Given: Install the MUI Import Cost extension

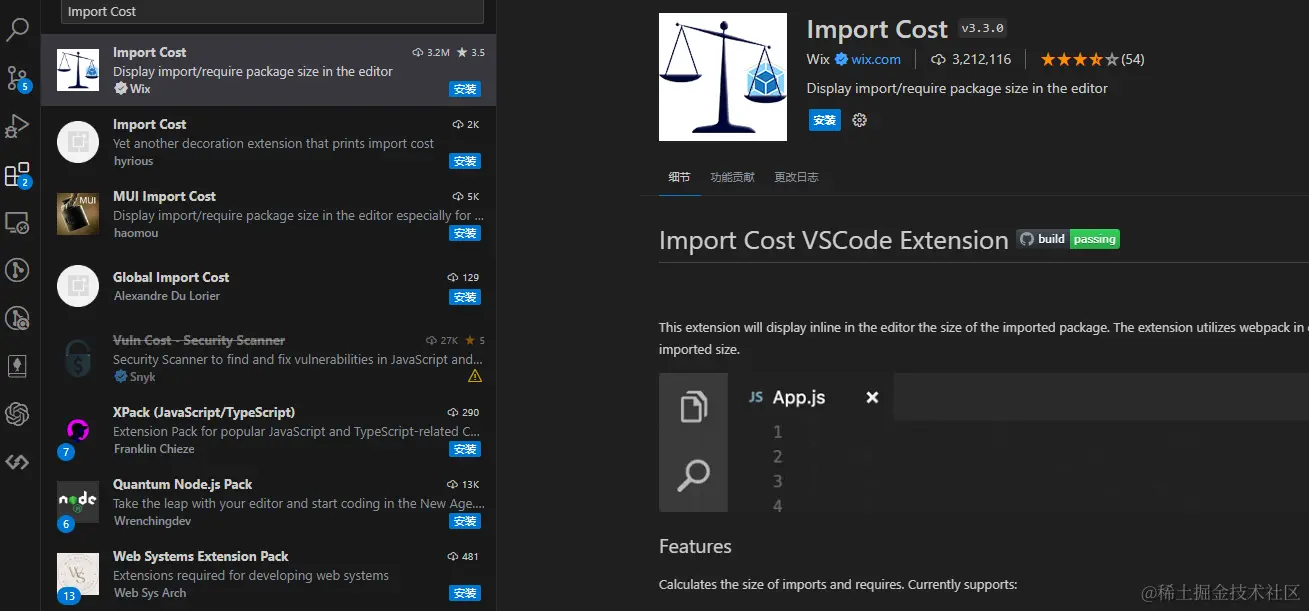Looking at the screenshot, I should pos(465,233).
